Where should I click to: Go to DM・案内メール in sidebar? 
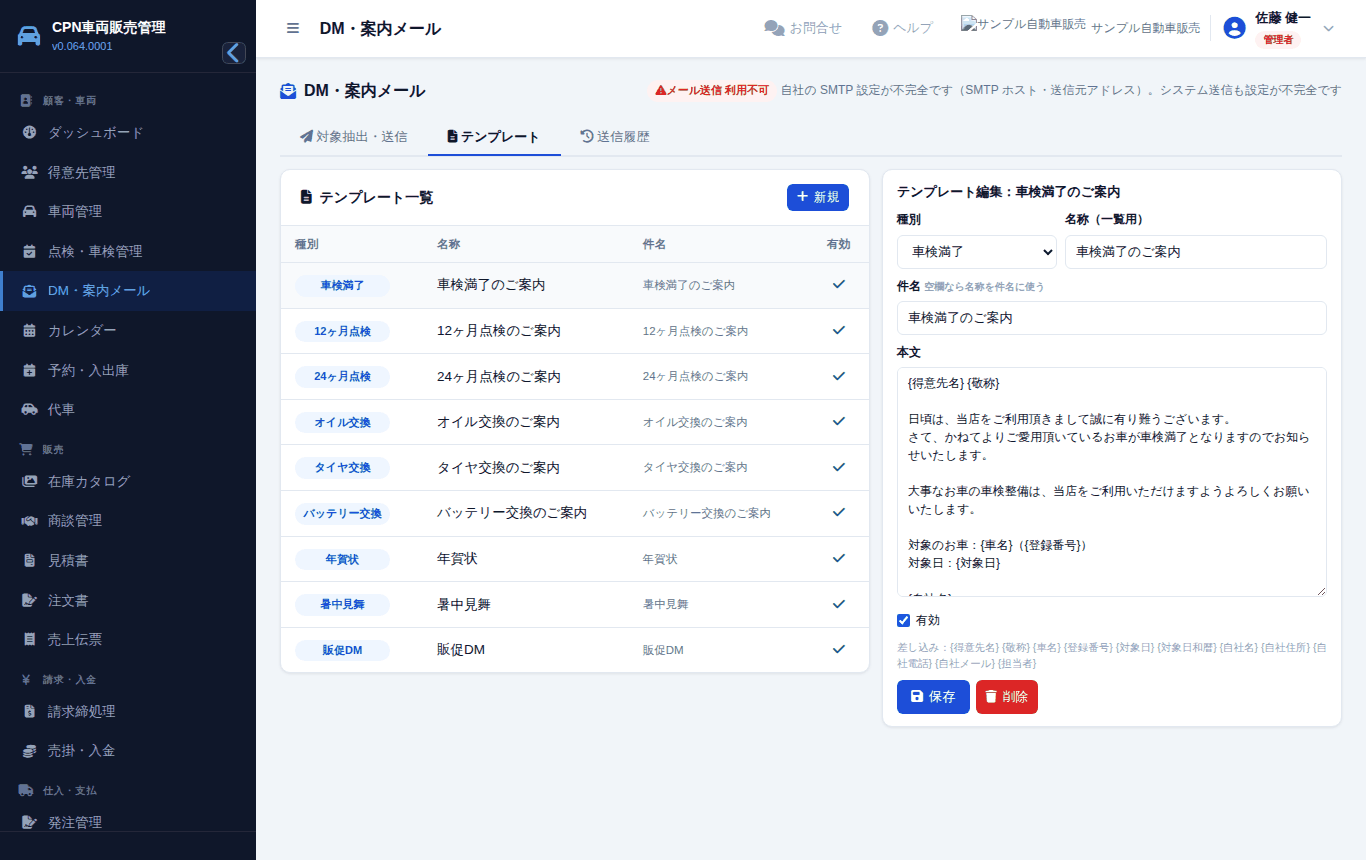coord(128,291)
